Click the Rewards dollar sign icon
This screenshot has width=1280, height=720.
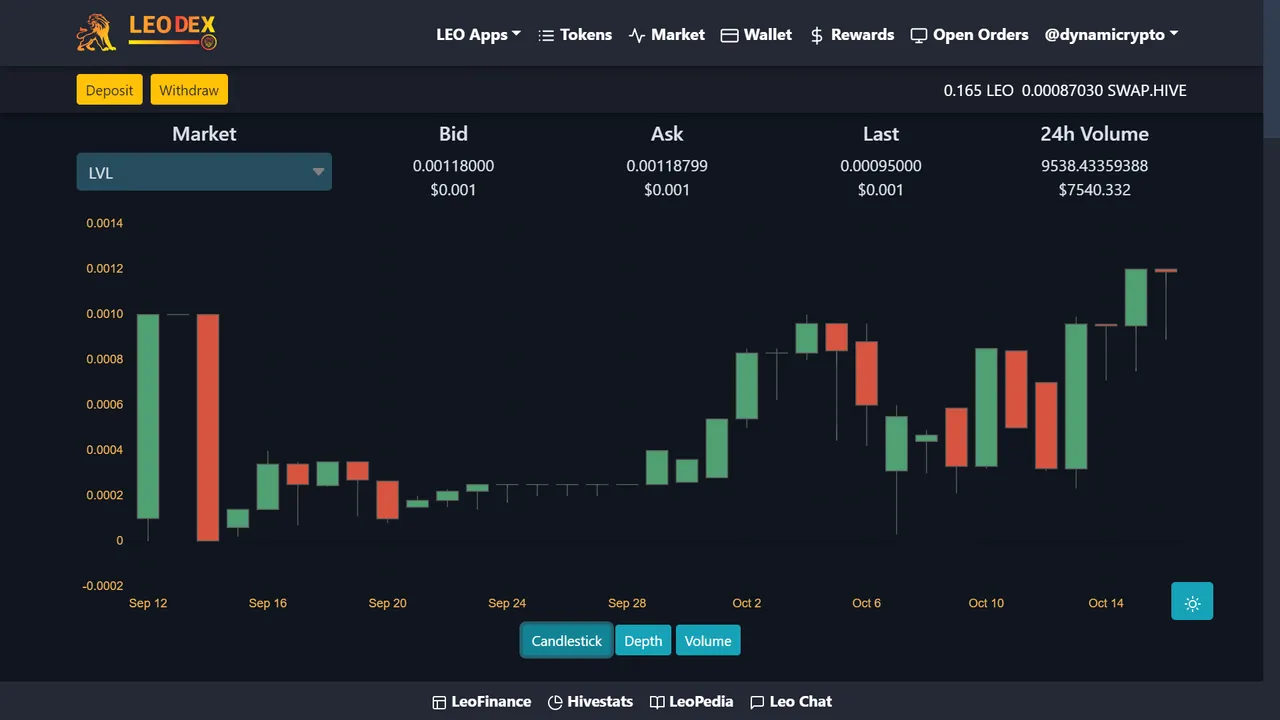[x=817, y=35]
